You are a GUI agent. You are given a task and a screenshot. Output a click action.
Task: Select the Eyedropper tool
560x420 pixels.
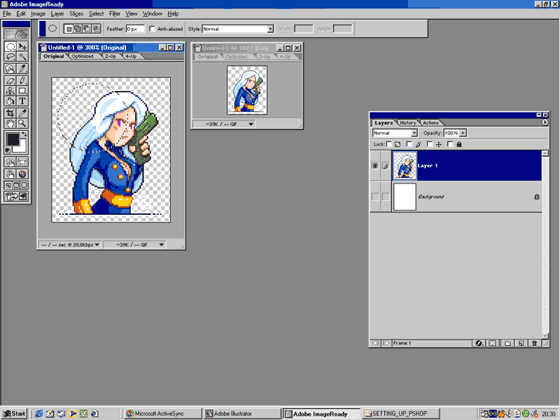(x=22, y=113)
